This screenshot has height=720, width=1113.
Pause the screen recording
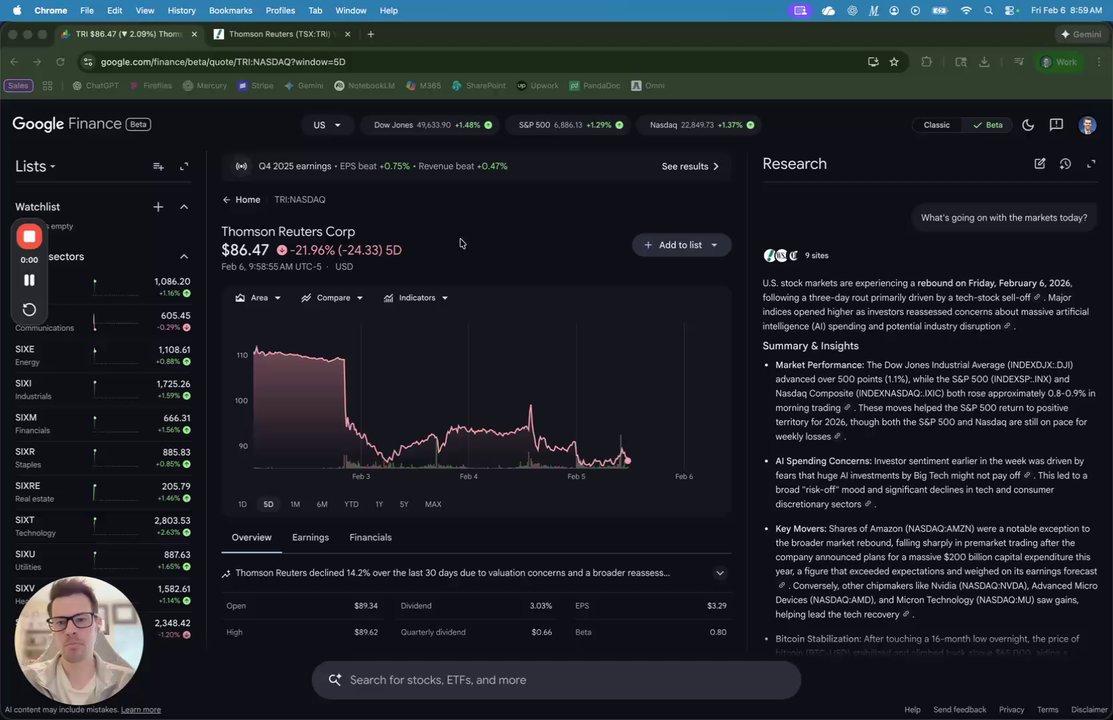29,280
